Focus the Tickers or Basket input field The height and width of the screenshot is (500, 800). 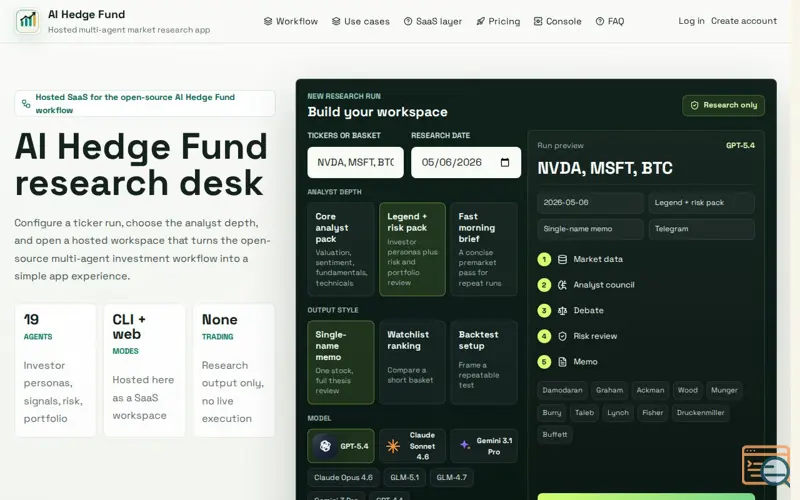point(356,162)
